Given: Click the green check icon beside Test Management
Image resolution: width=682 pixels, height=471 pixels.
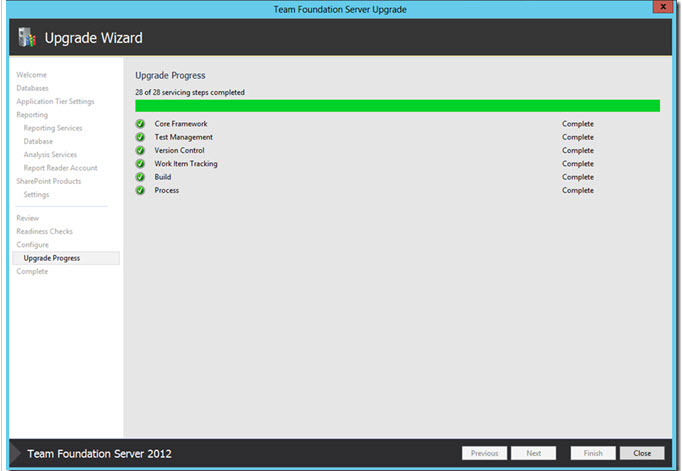Looking at the screenshot, I should 140,137.
